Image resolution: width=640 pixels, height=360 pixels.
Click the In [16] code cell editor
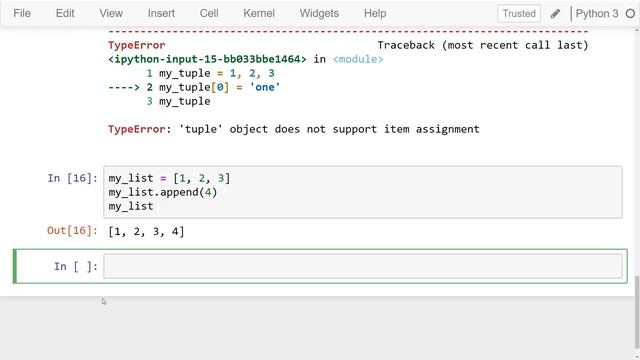click(x=363, y=192)
